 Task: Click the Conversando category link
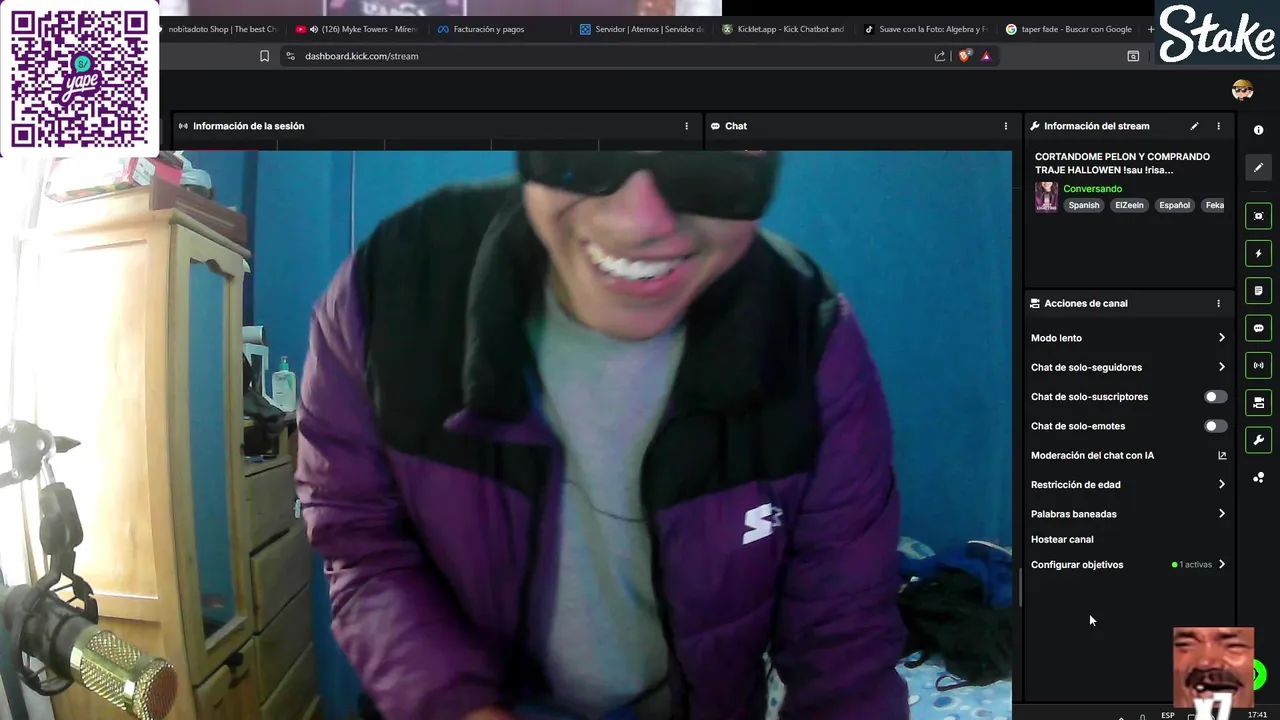tap(1092, 189)
